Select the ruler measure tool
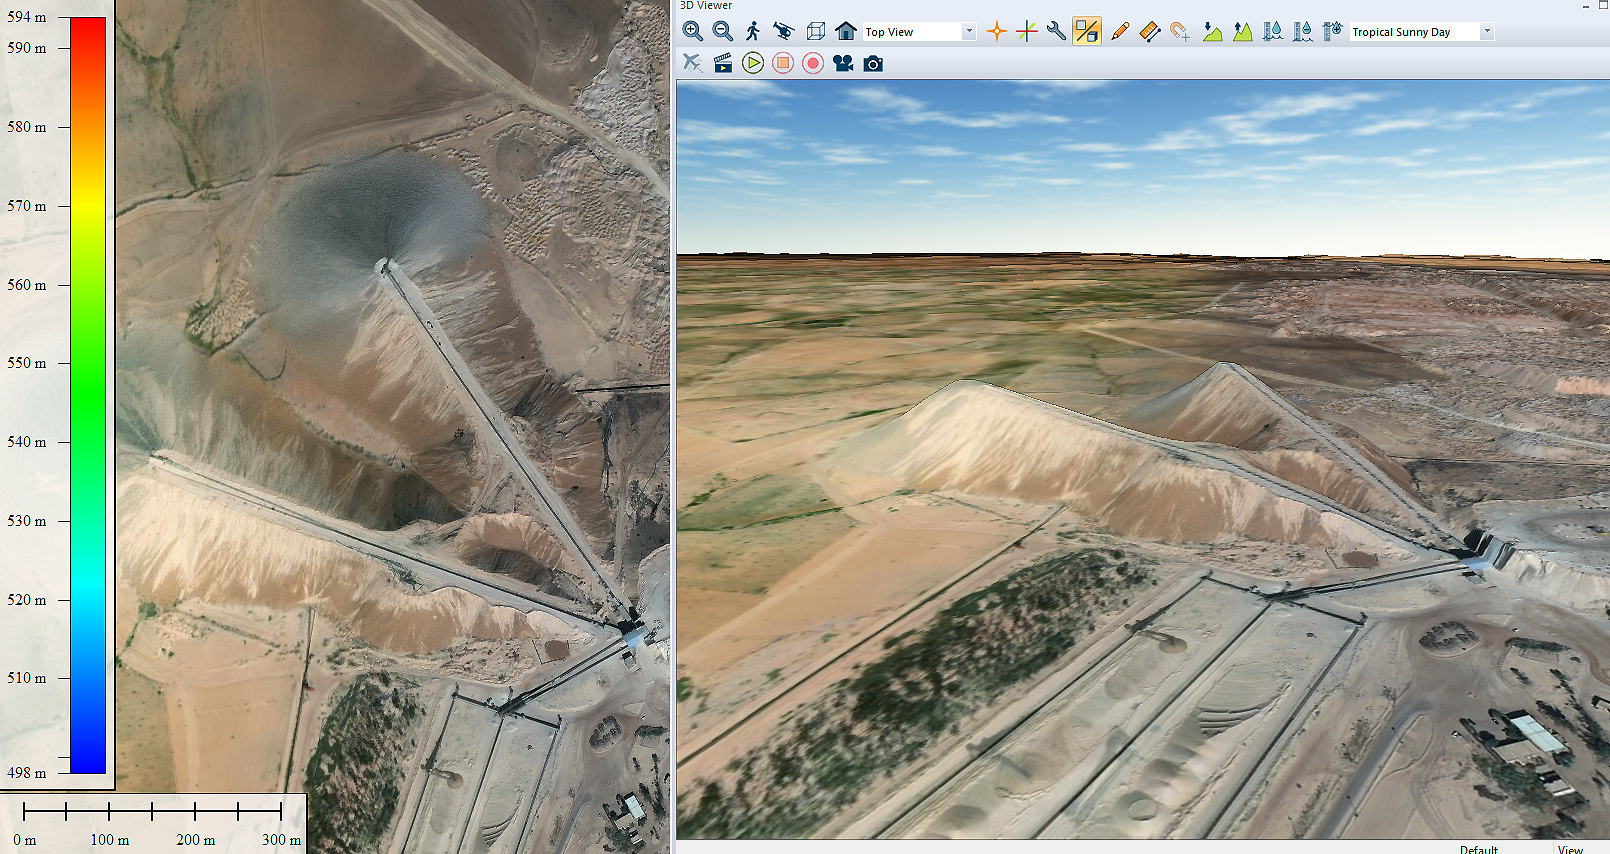Image resolution: width=1610 pixels, height=854 pixels. (1150, 32)
